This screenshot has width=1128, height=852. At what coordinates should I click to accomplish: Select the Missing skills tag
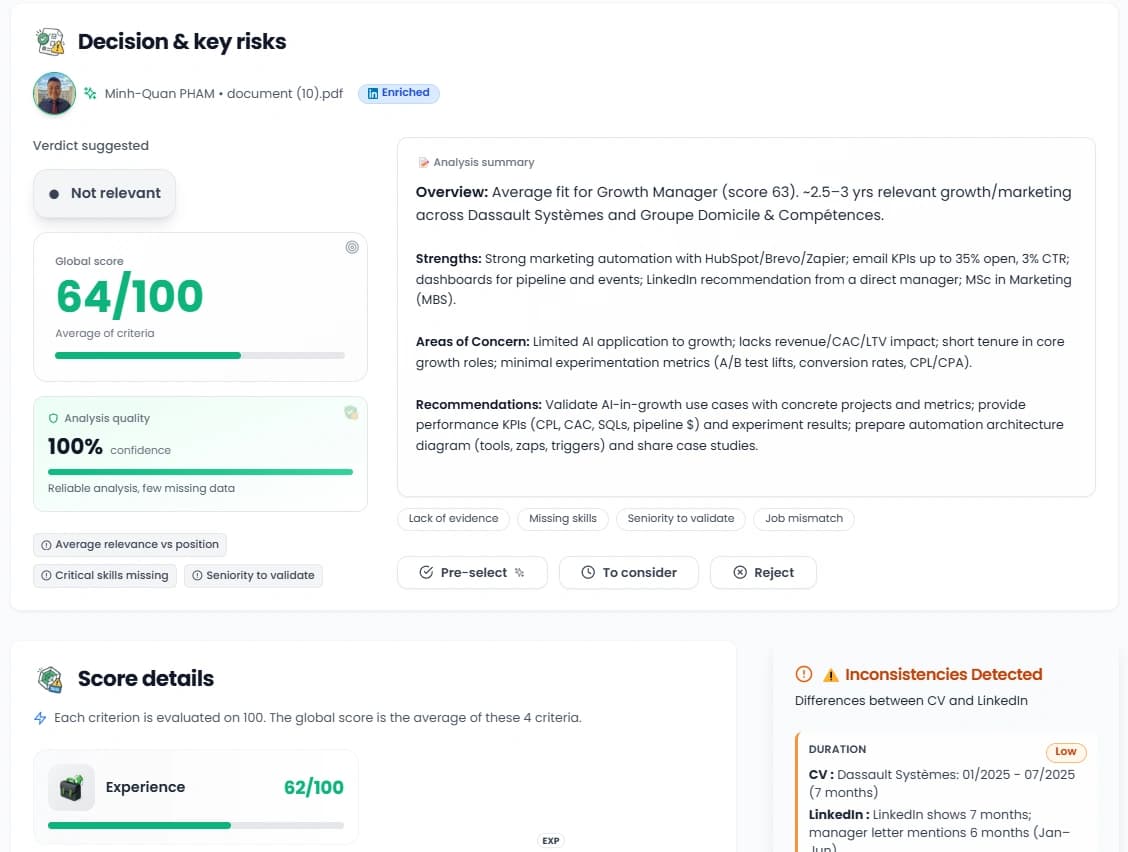tap(565, 518)
